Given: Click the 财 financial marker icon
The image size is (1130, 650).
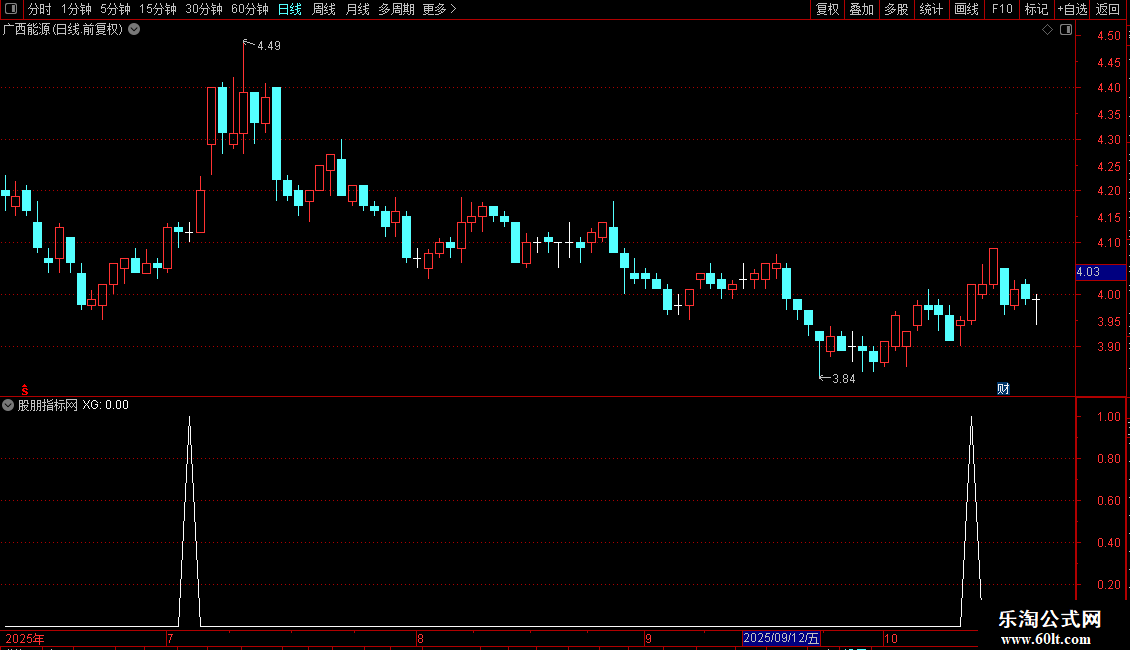Looking at the screenshot, I should click(1003, 389).
